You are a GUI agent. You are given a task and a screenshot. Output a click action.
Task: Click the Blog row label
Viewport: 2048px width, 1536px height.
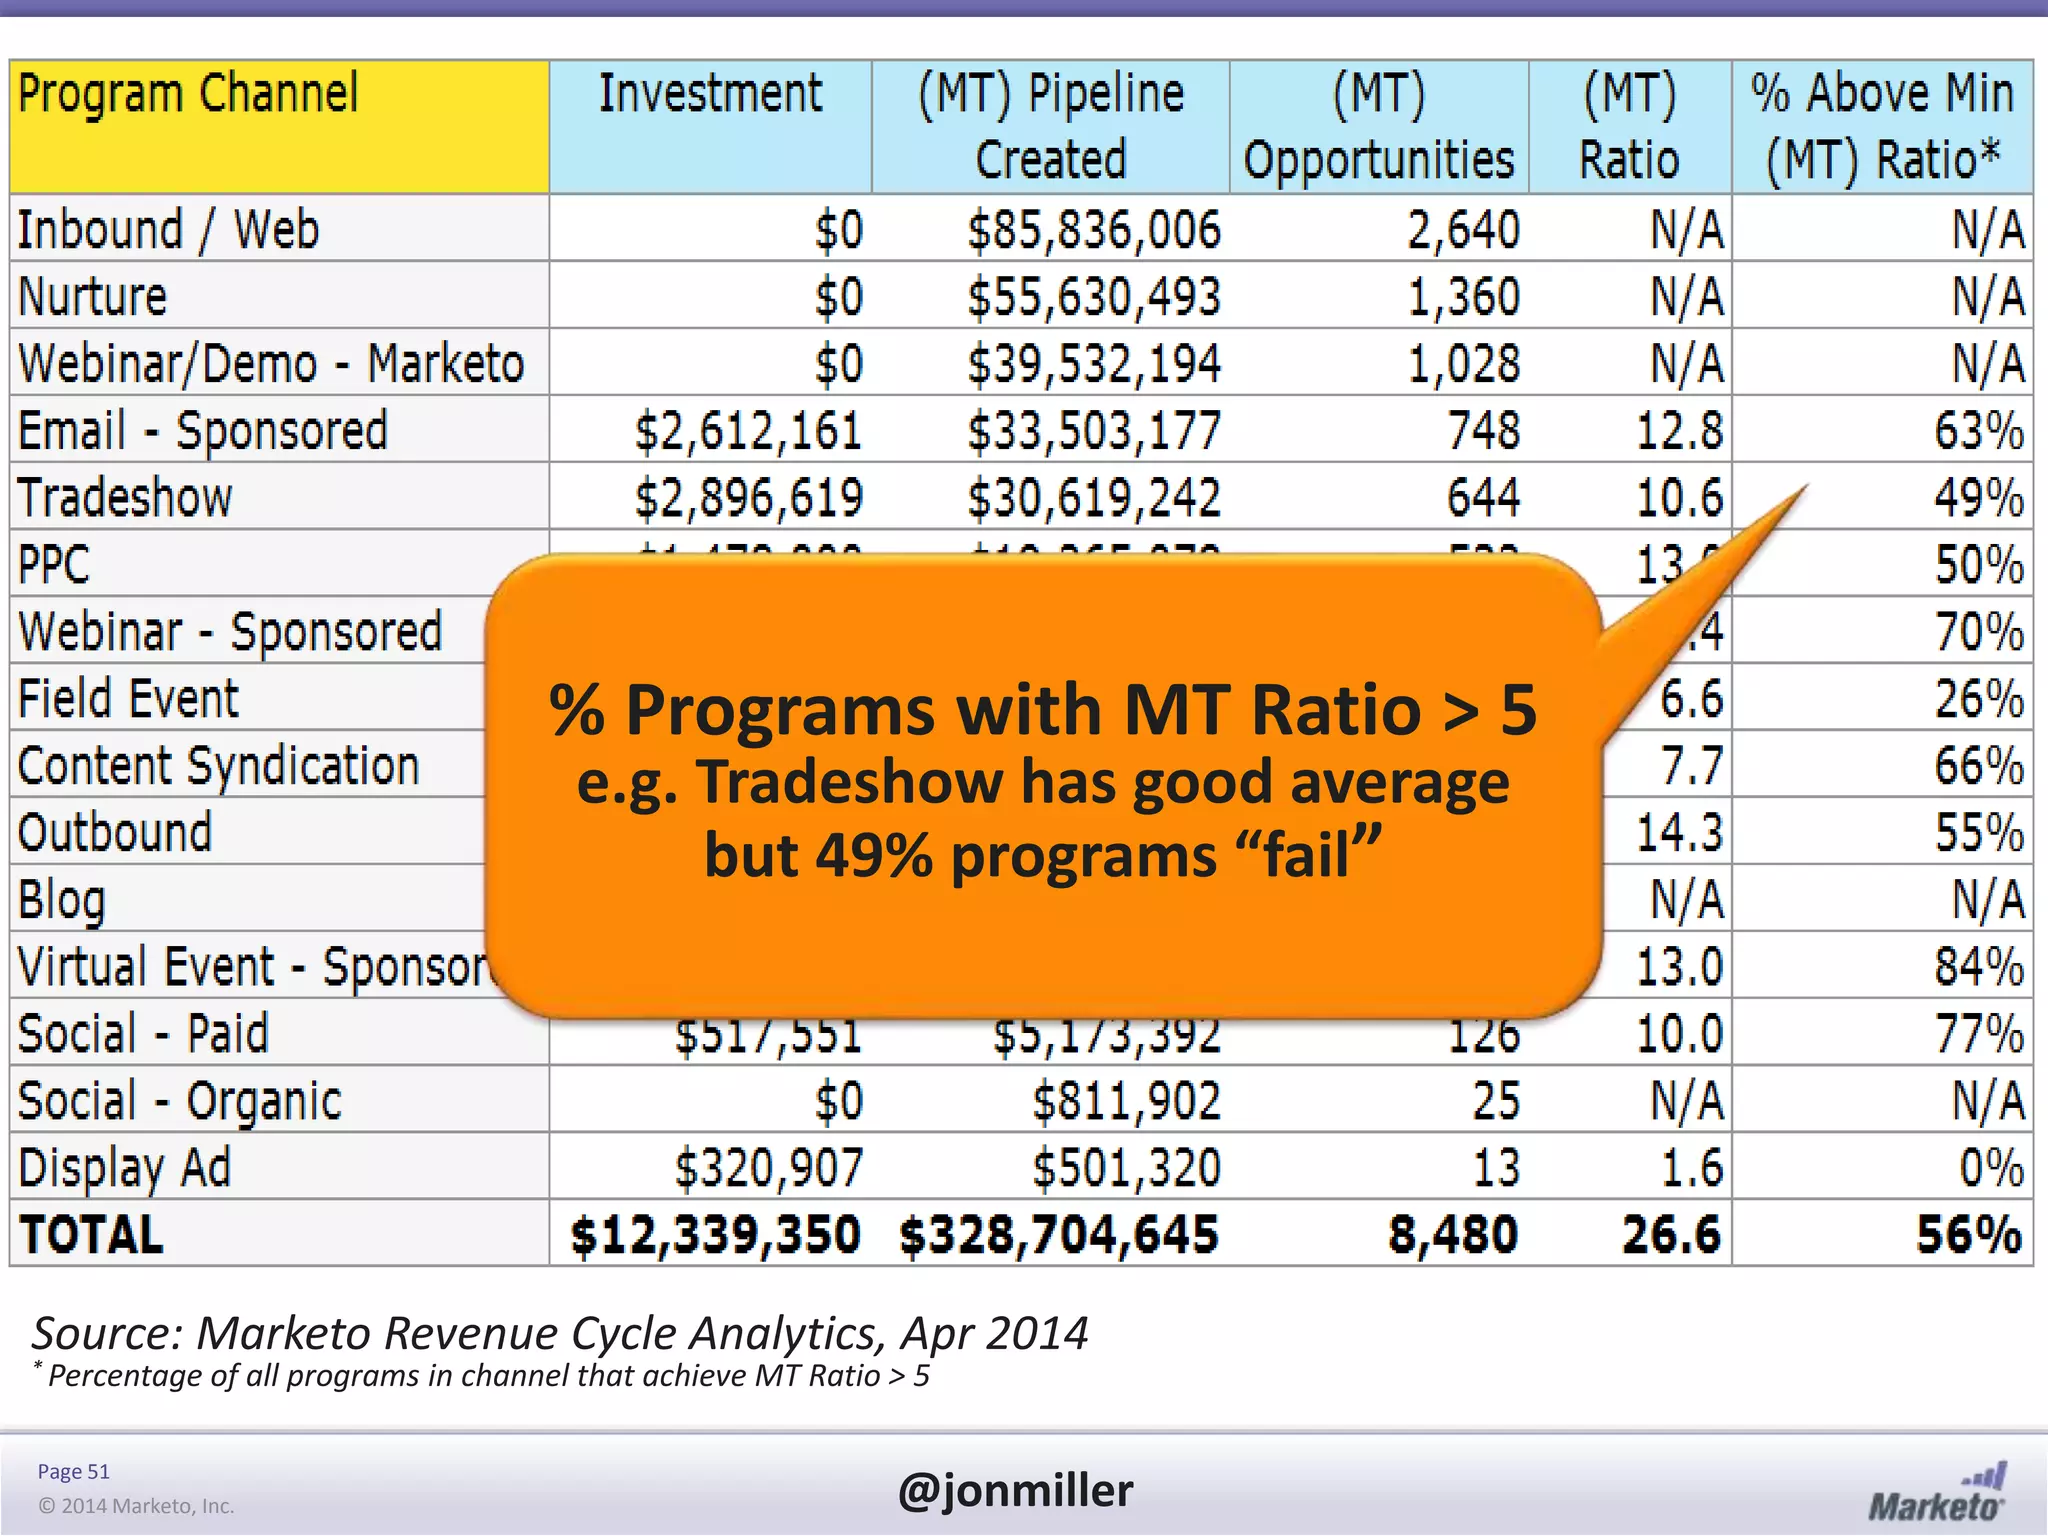(x=61, y=900)
